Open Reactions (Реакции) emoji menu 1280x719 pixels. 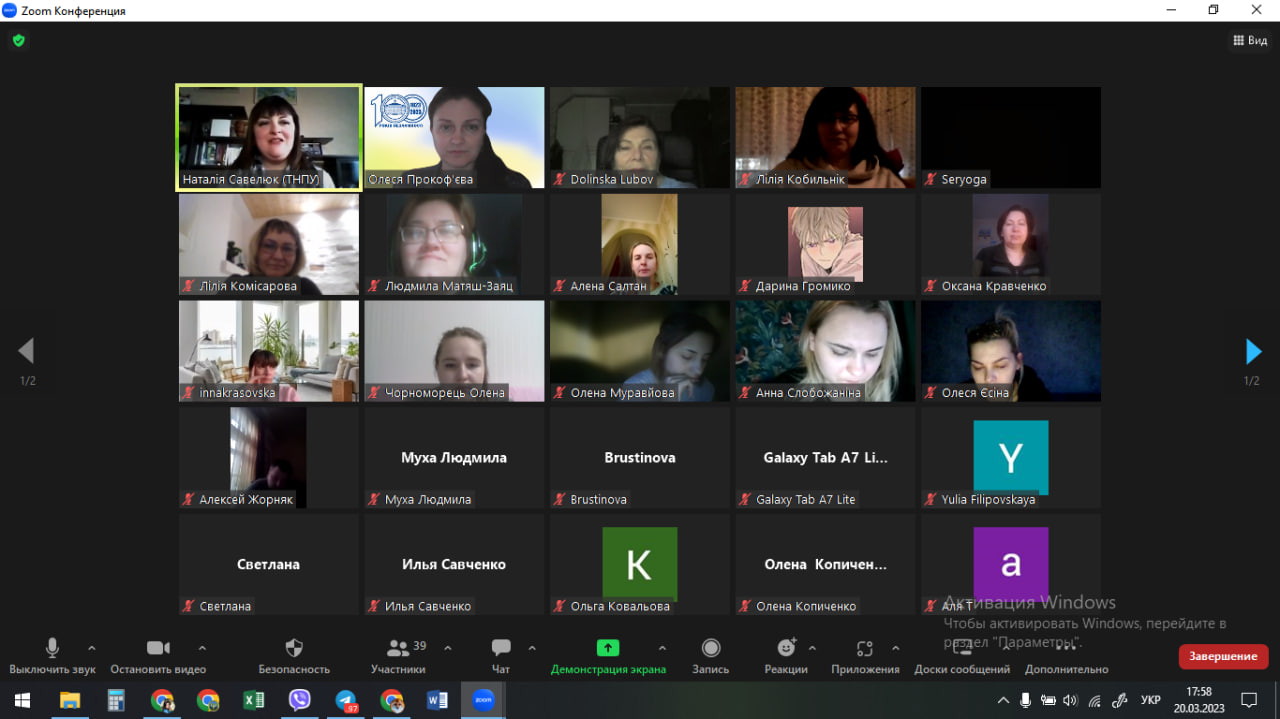coord(786,648)
